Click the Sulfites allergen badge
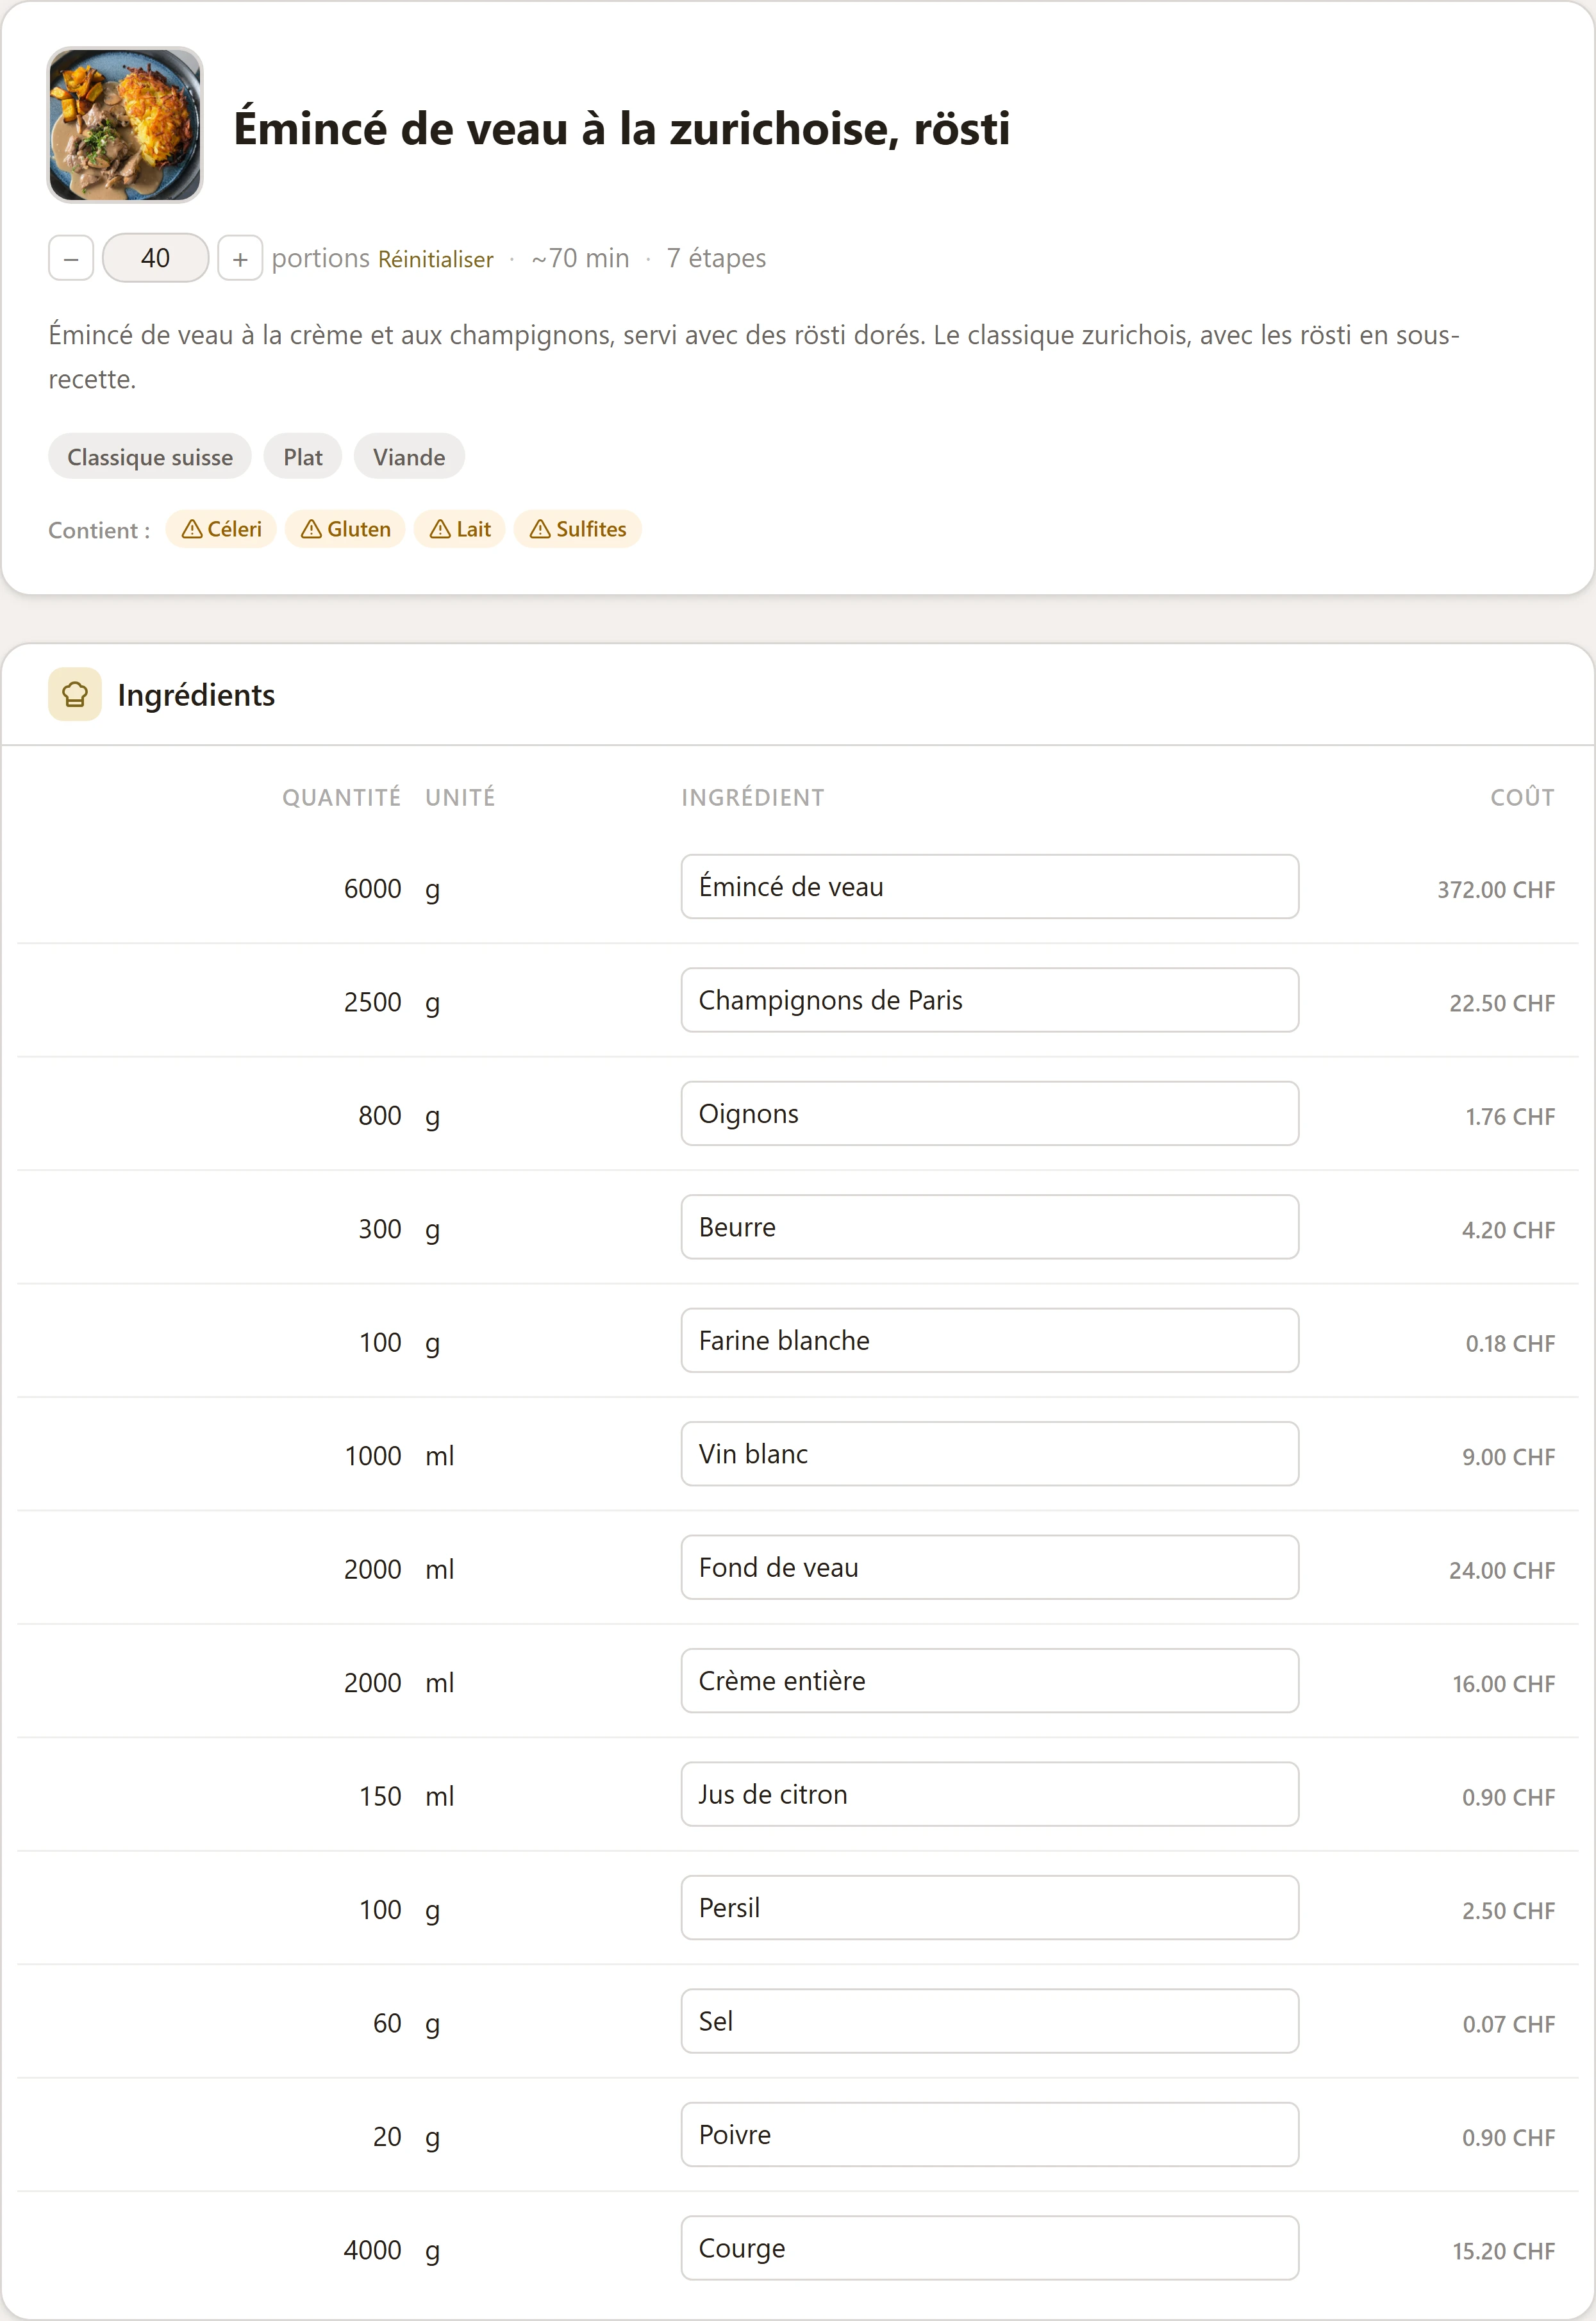Image resolution: width=1596 pixels, height=2321 pixels. click(x=578, y=529)
